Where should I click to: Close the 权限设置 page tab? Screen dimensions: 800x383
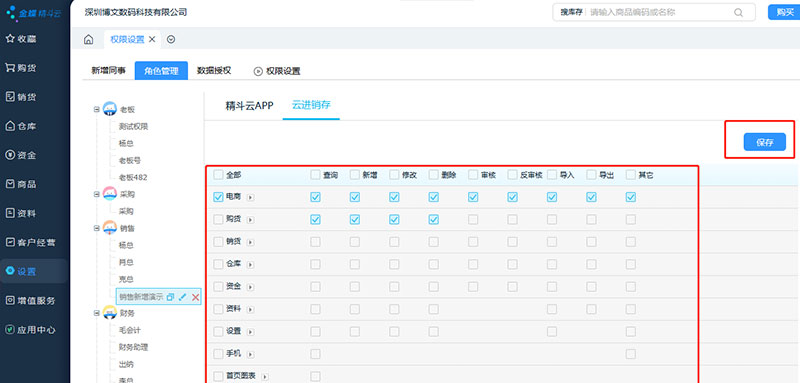click(x=152, y=39)
